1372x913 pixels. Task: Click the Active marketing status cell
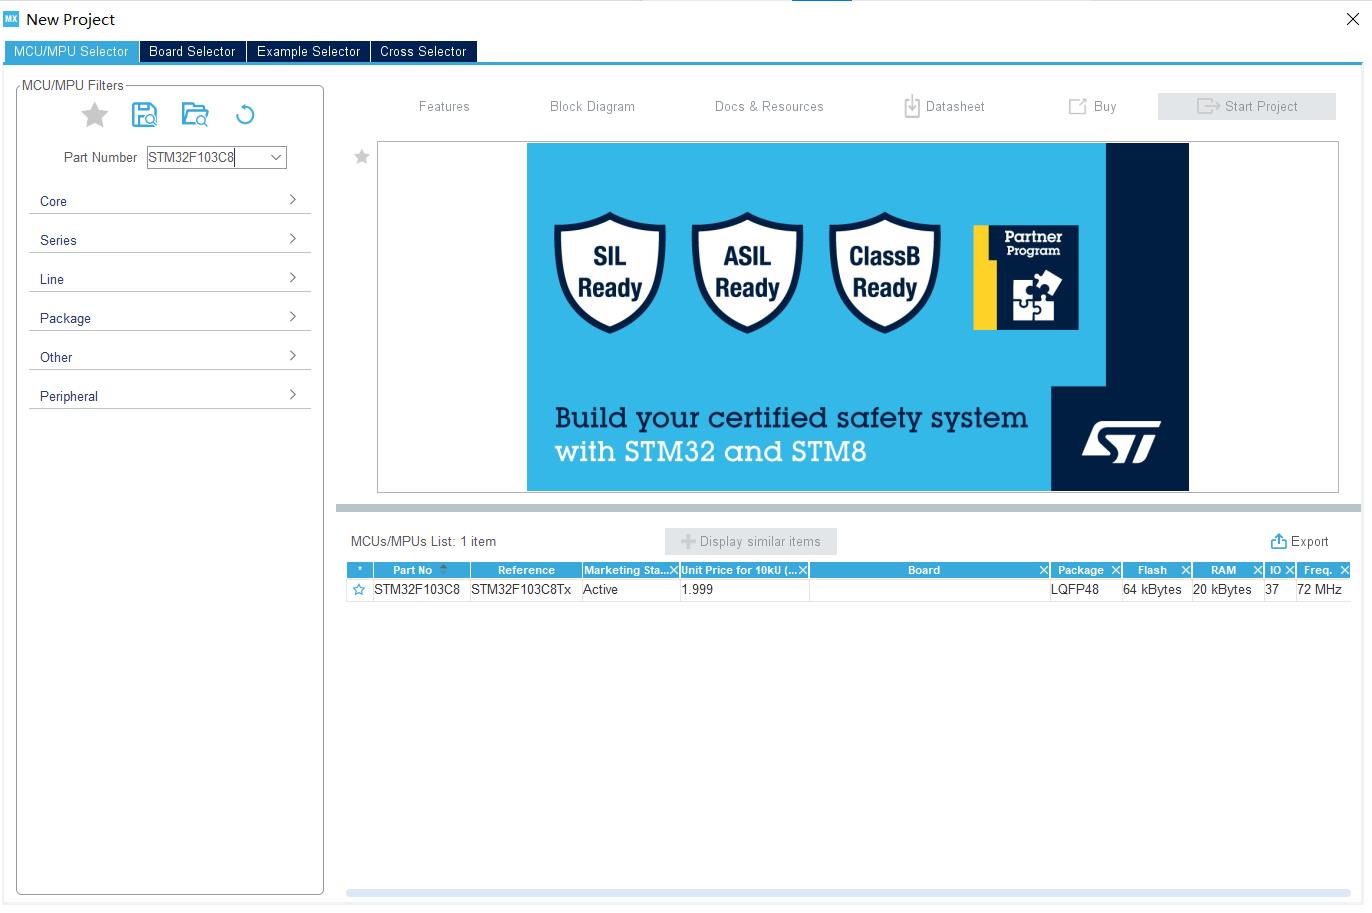click(x=631, y=590)
